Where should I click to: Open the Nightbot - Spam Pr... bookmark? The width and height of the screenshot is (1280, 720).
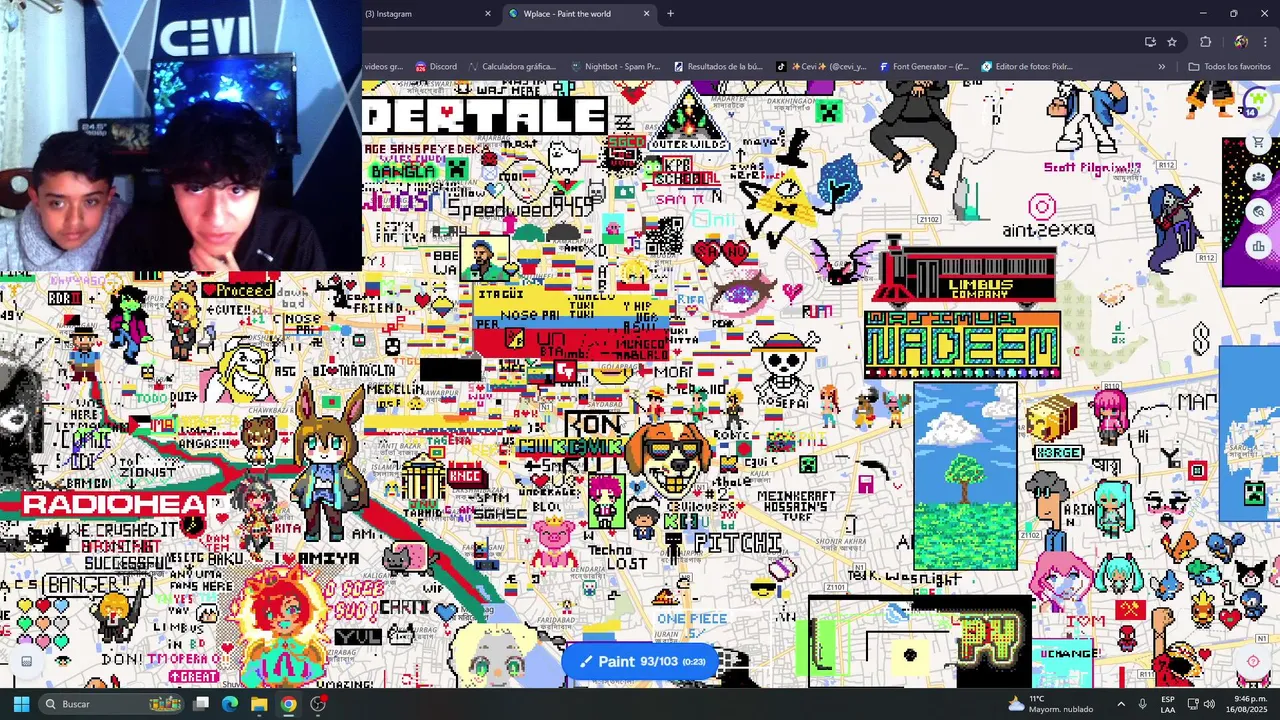click(x=615, y=67)
